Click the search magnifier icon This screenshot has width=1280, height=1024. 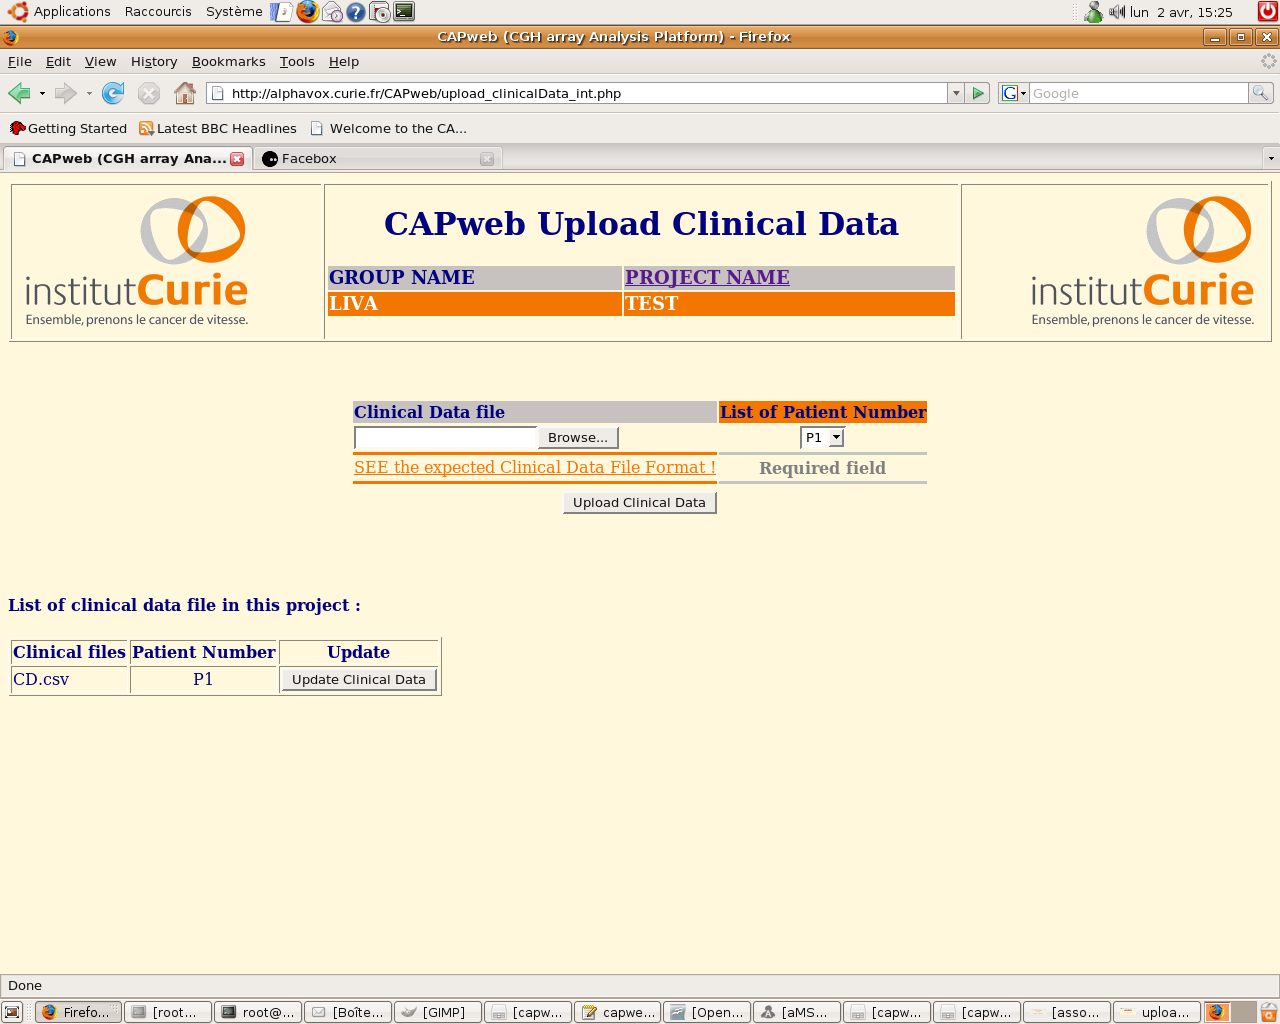pyautogui.click(x=1261, y=93)
